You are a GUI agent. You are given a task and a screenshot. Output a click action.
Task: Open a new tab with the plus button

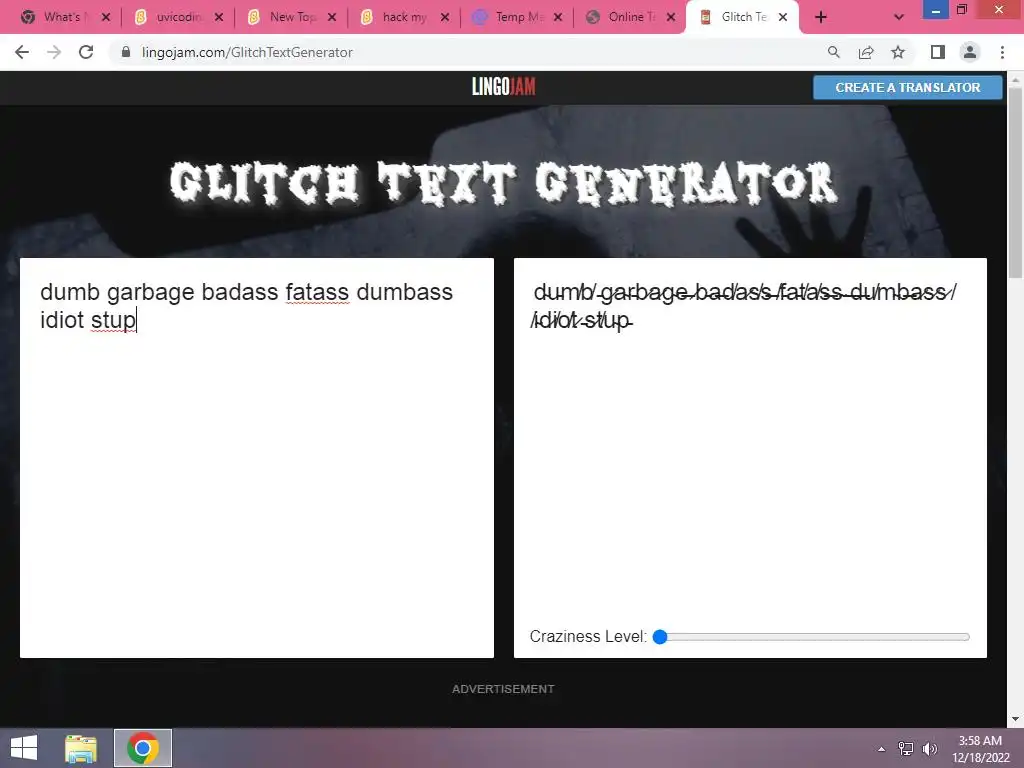point(821,17)
